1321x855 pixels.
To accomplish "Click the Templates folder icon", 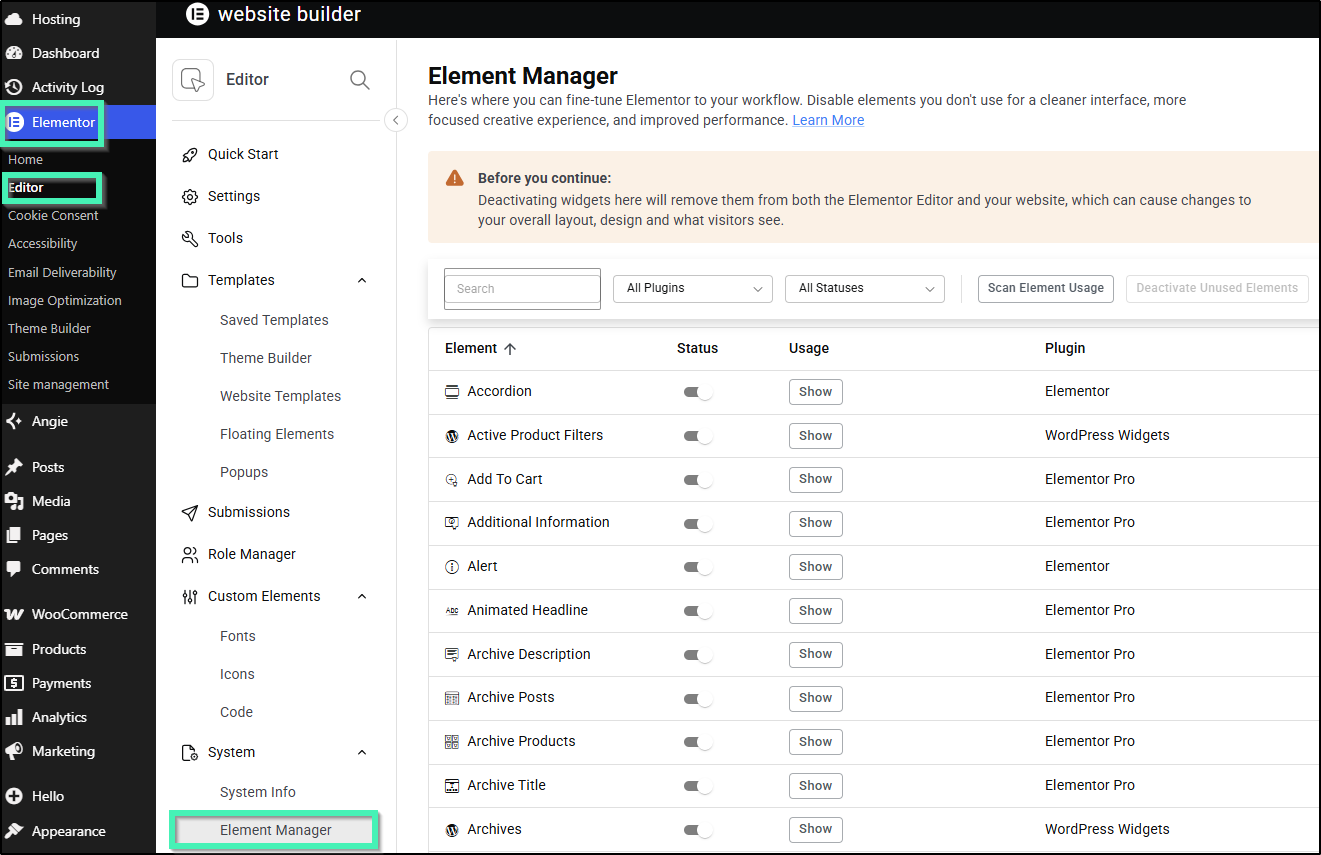I will coord(190,281).
